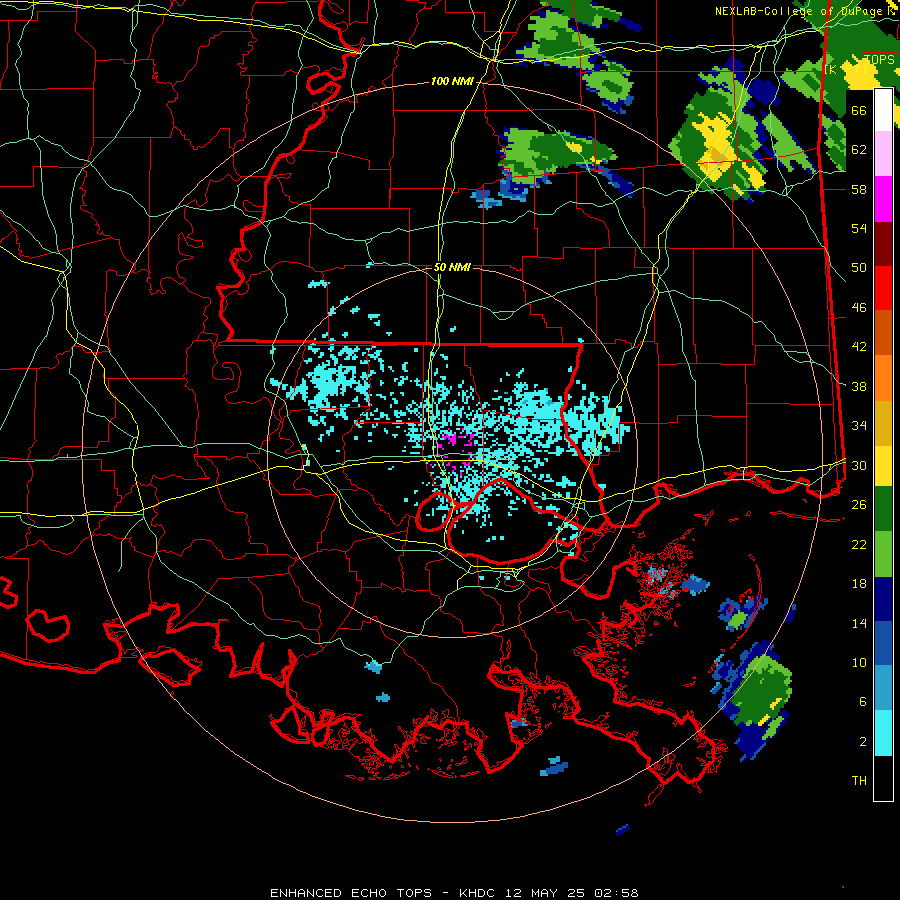Click the legend value "10"
This screenshot has width=900, height=900.
coord(859,663)
